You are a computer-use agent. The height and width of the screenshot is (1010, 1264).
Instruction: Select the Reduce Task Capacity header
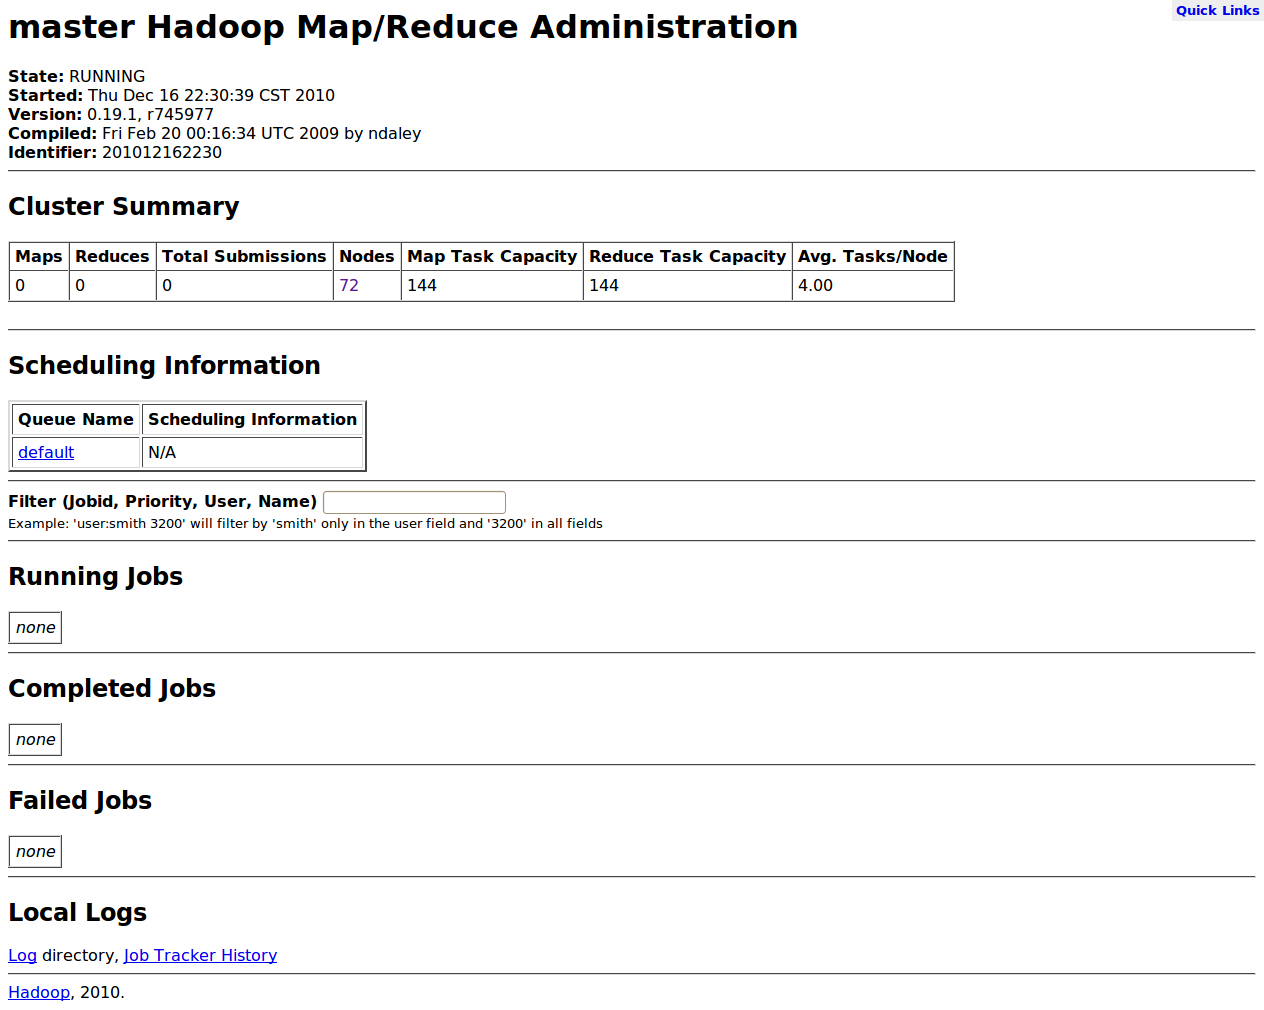point(688,256)
